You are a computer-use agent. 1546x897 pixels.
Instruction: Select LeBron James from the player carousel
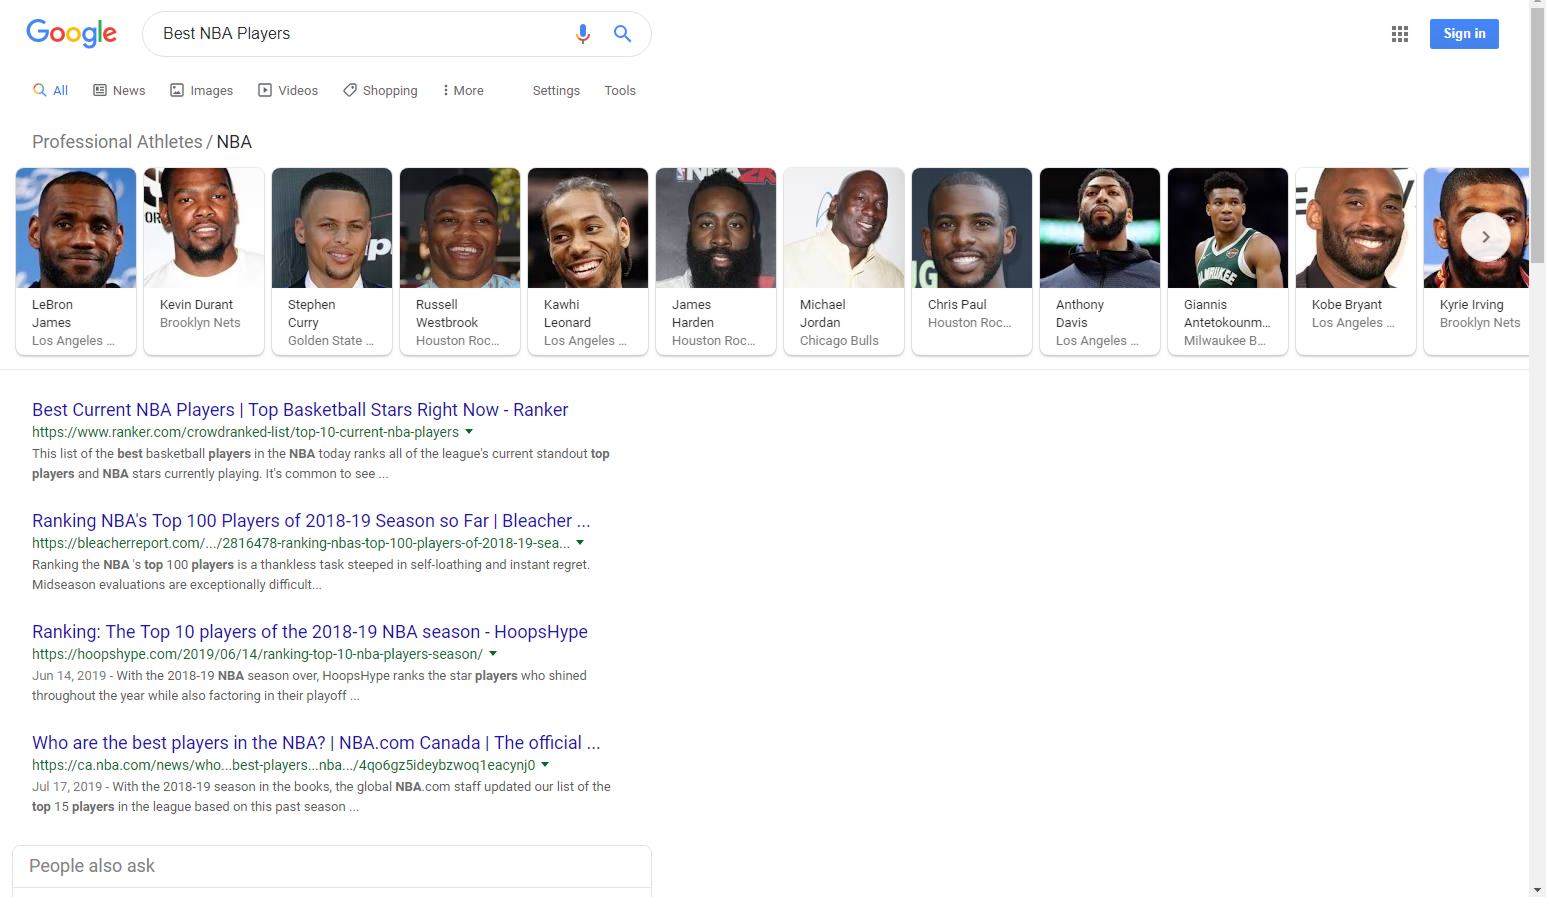(x=75, y=260)
